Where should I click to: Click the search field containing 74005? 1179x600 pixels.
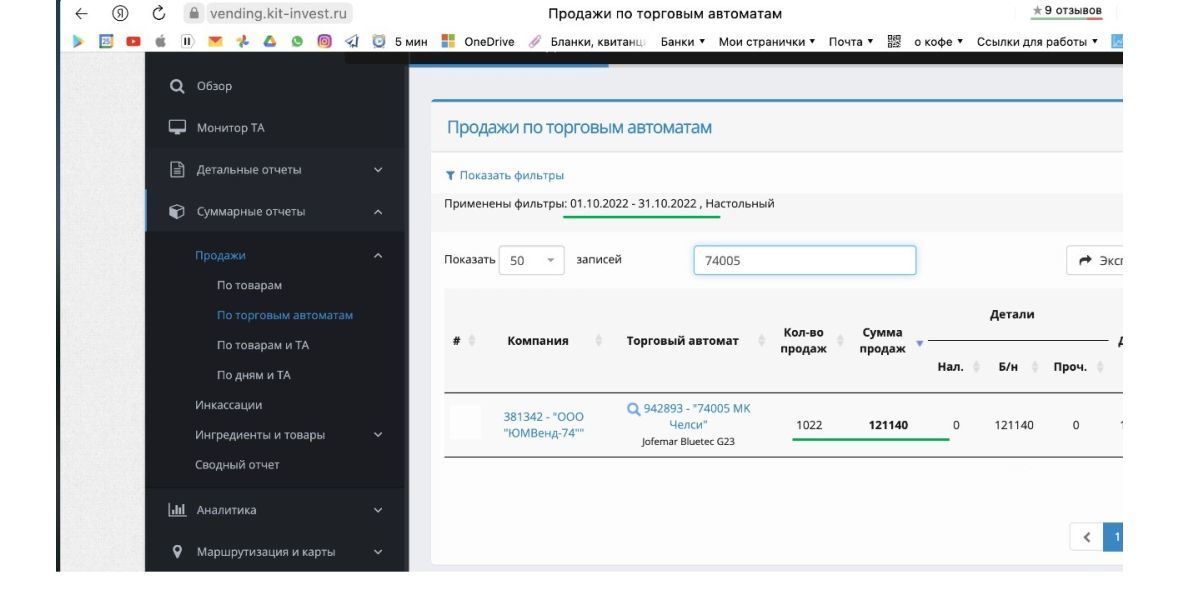pos(805,260)
